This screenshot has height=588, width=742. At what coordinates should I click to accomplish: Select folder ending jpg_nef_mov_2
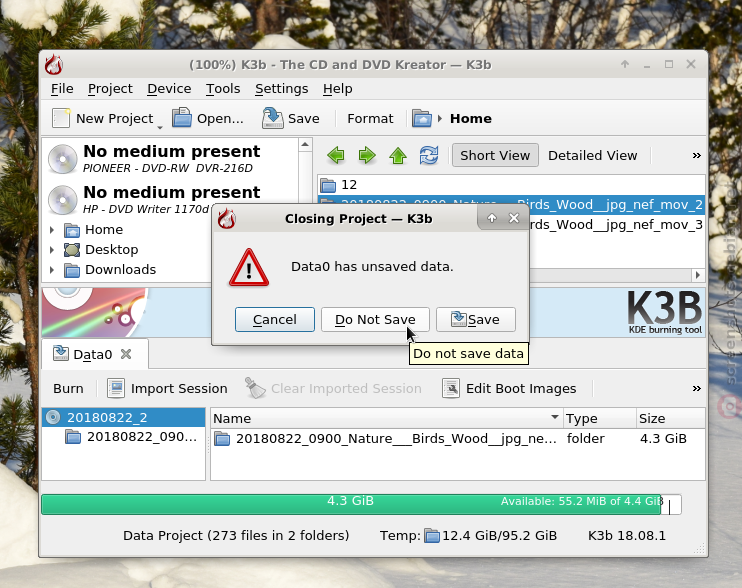click(511, 204)
